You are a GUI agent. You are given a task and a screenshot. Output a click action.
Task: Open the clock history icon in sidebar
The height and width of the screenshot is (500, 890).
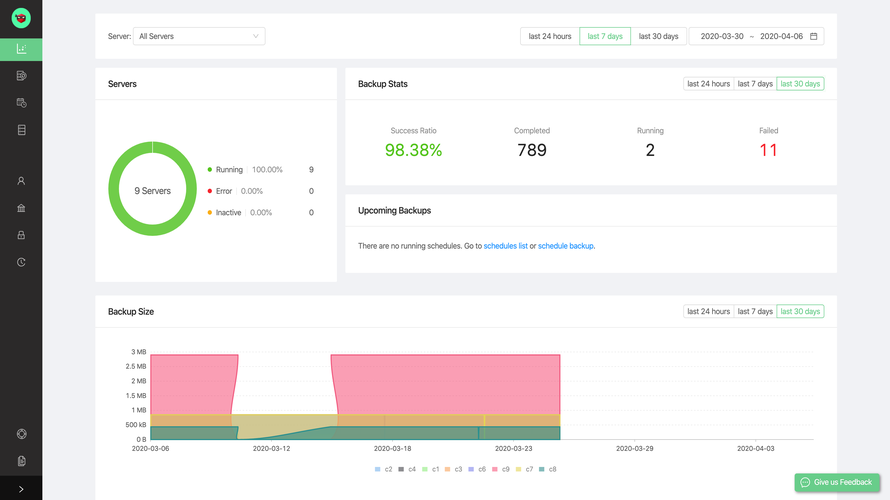[21, 262]
